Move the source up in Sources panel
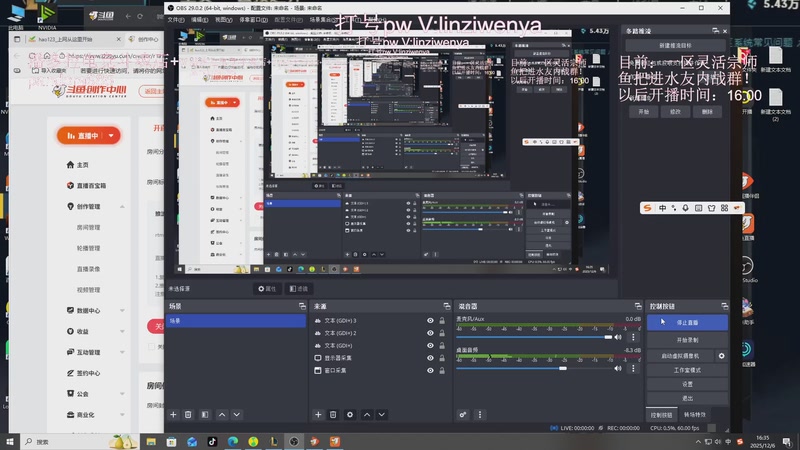 [367, 415]
